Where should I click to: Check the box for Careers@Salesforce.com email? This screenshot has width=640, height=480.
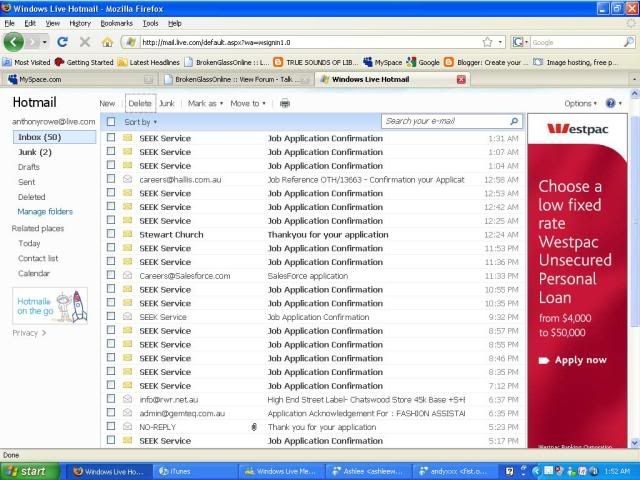pyautogui.click(x=111, y=275)
